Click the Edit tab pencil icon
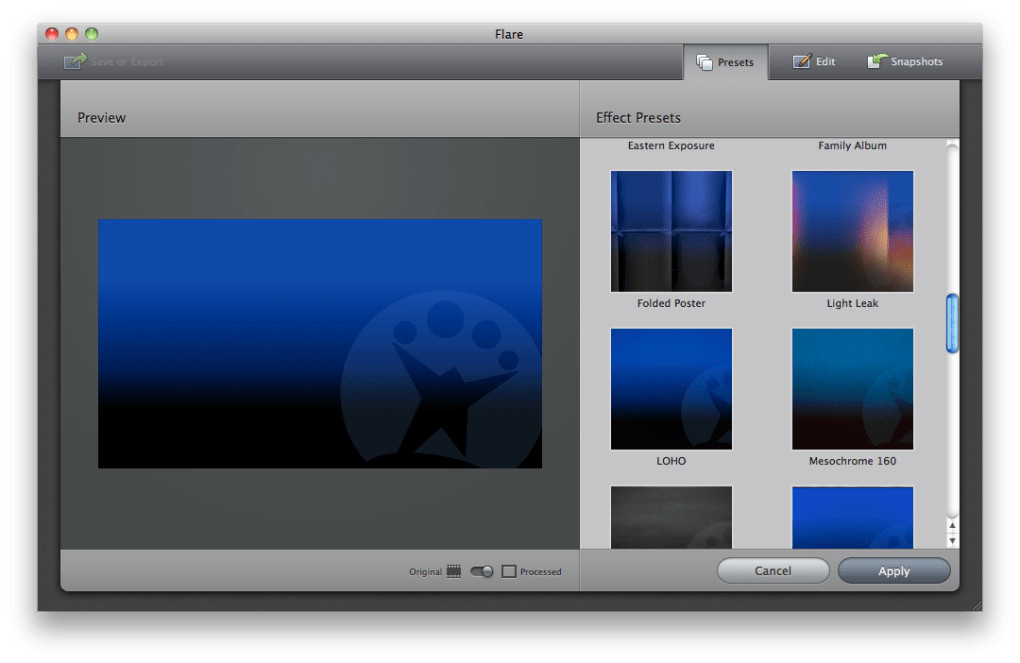 click(801, 61)
